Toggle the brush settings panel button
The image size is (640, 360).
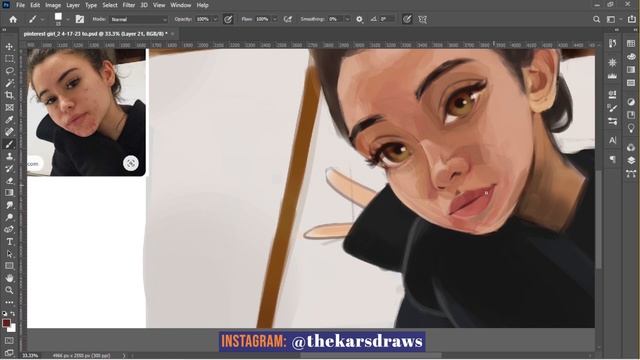[x=80, y=19]
